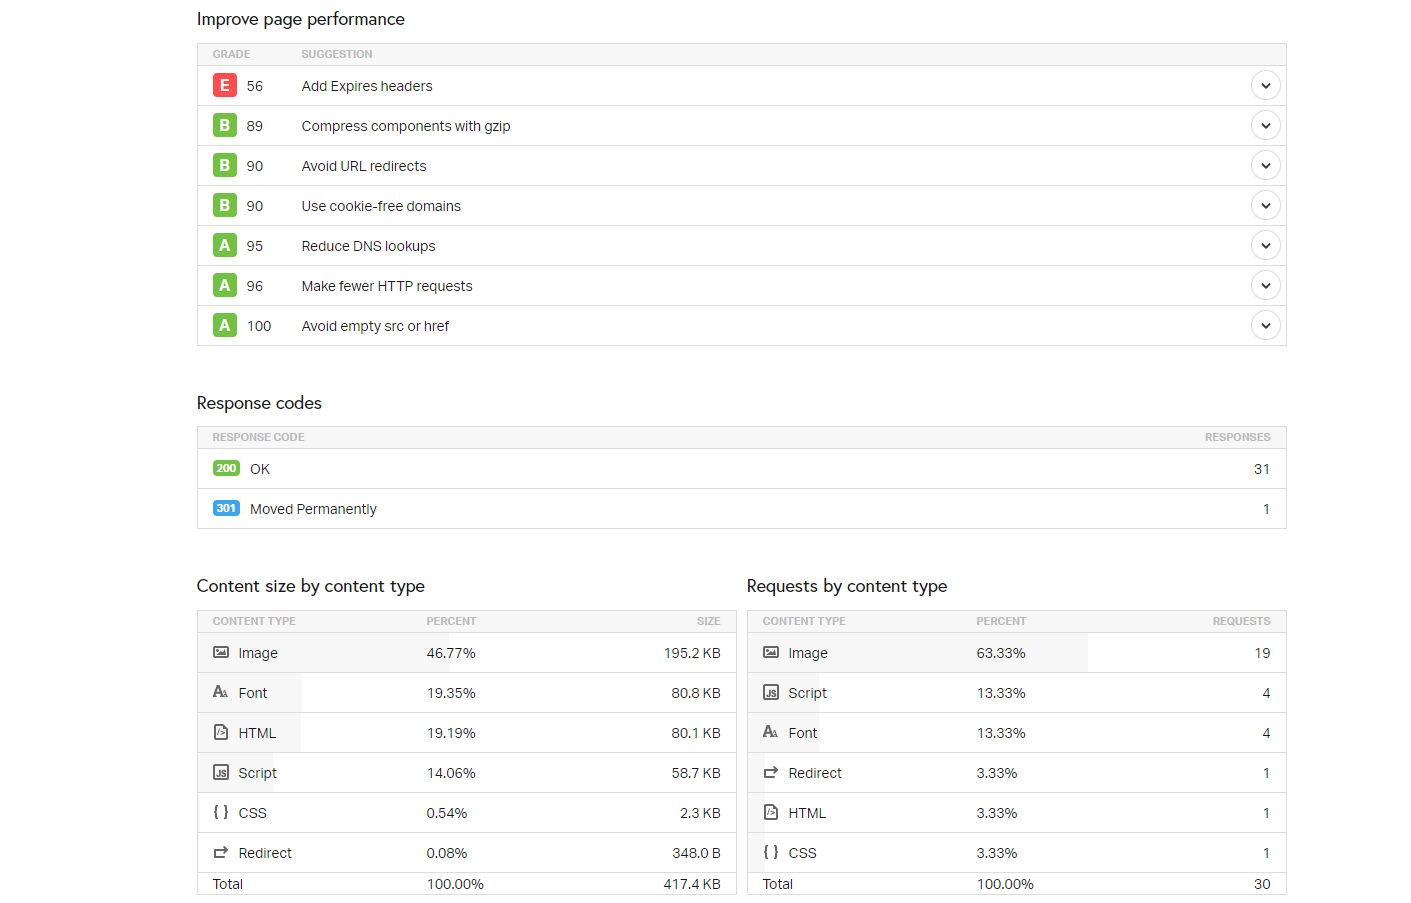Select the Image icon under requests by content type
The height and width of the screenshot is (903, 1411).
pyautogui.click(x=770, y=652)
